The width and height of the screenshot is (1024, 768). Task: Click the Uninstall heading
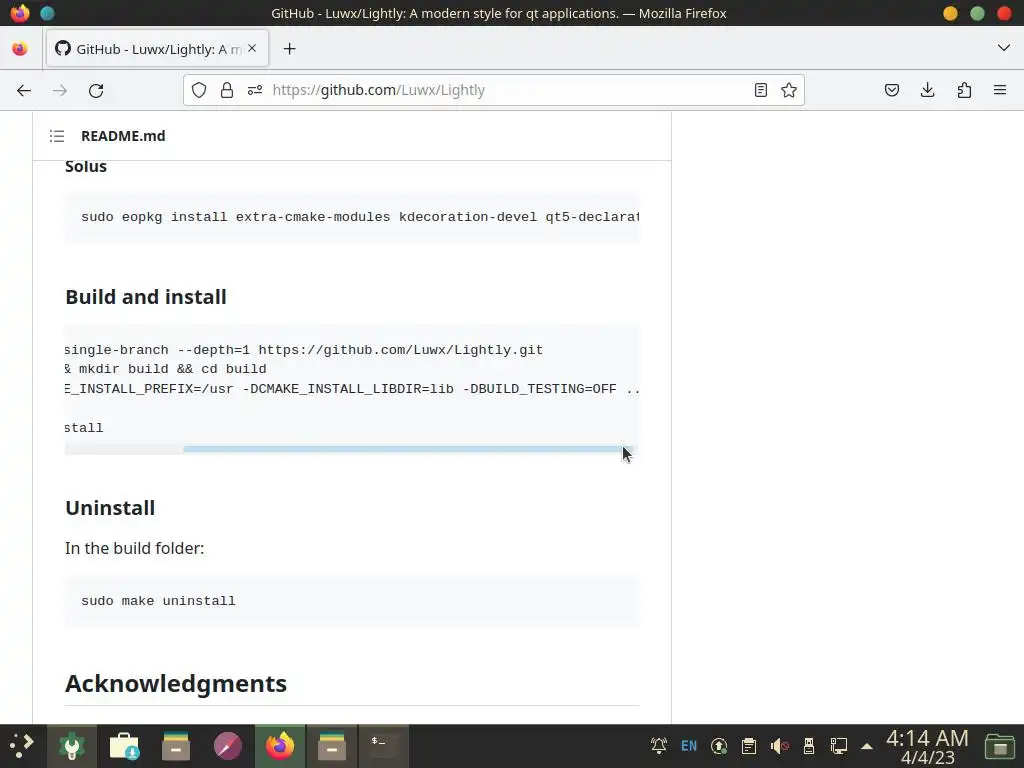110,508
